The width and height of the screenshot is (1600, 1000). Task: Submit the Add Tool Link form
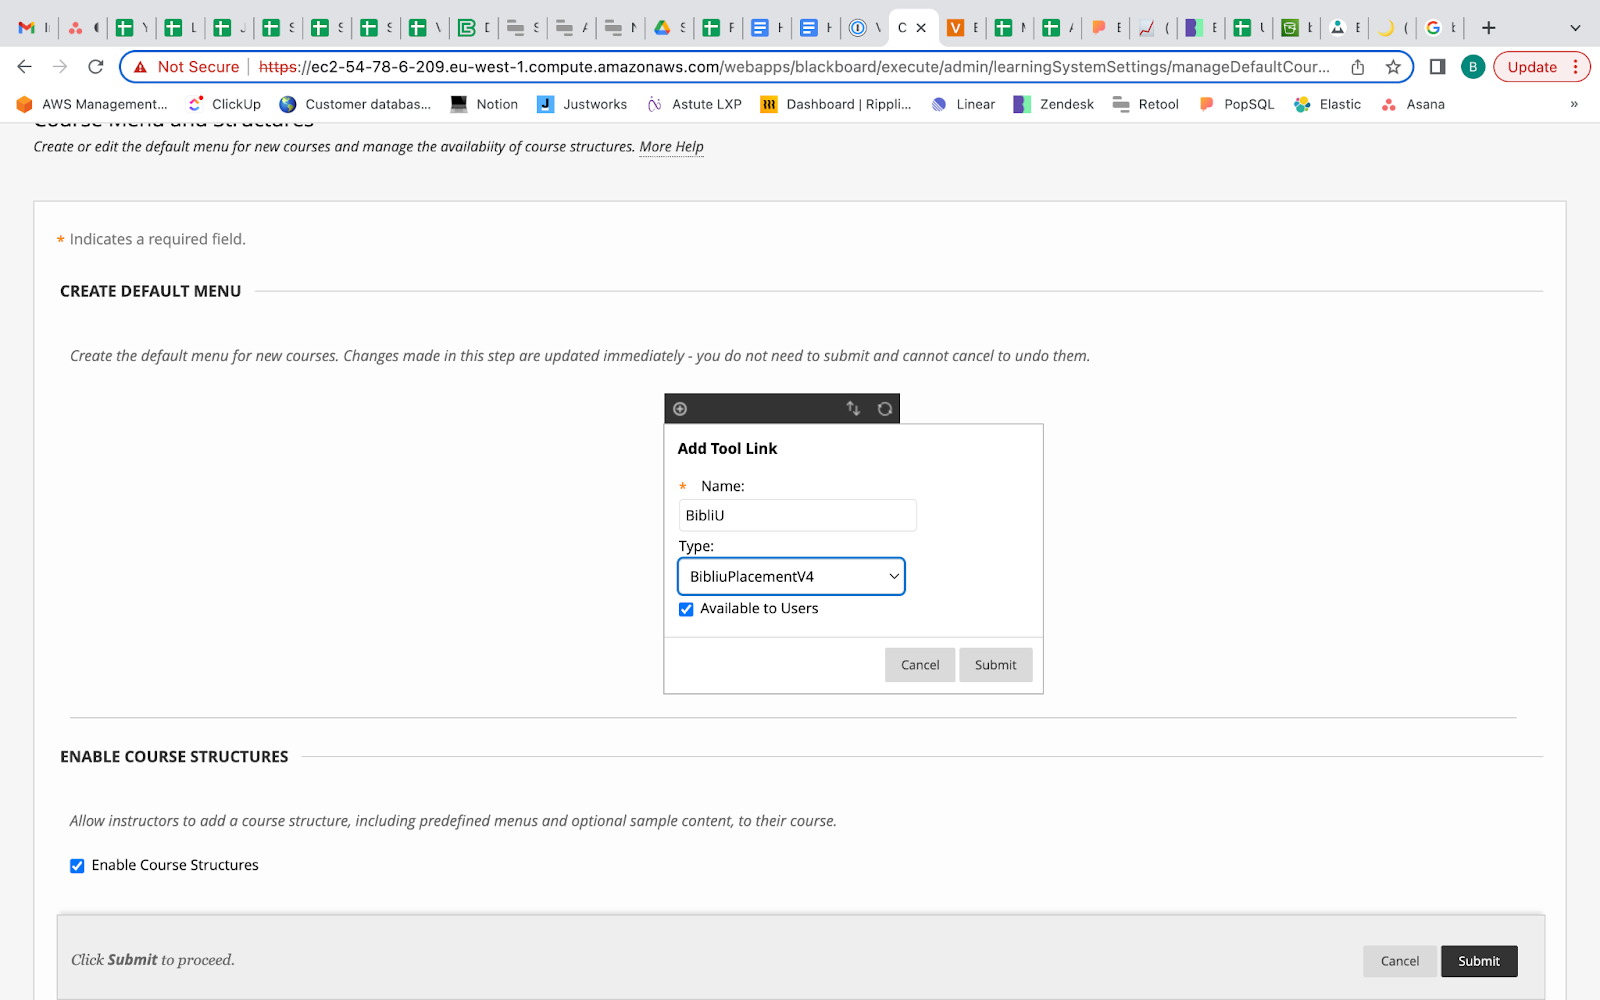(995, 665)
